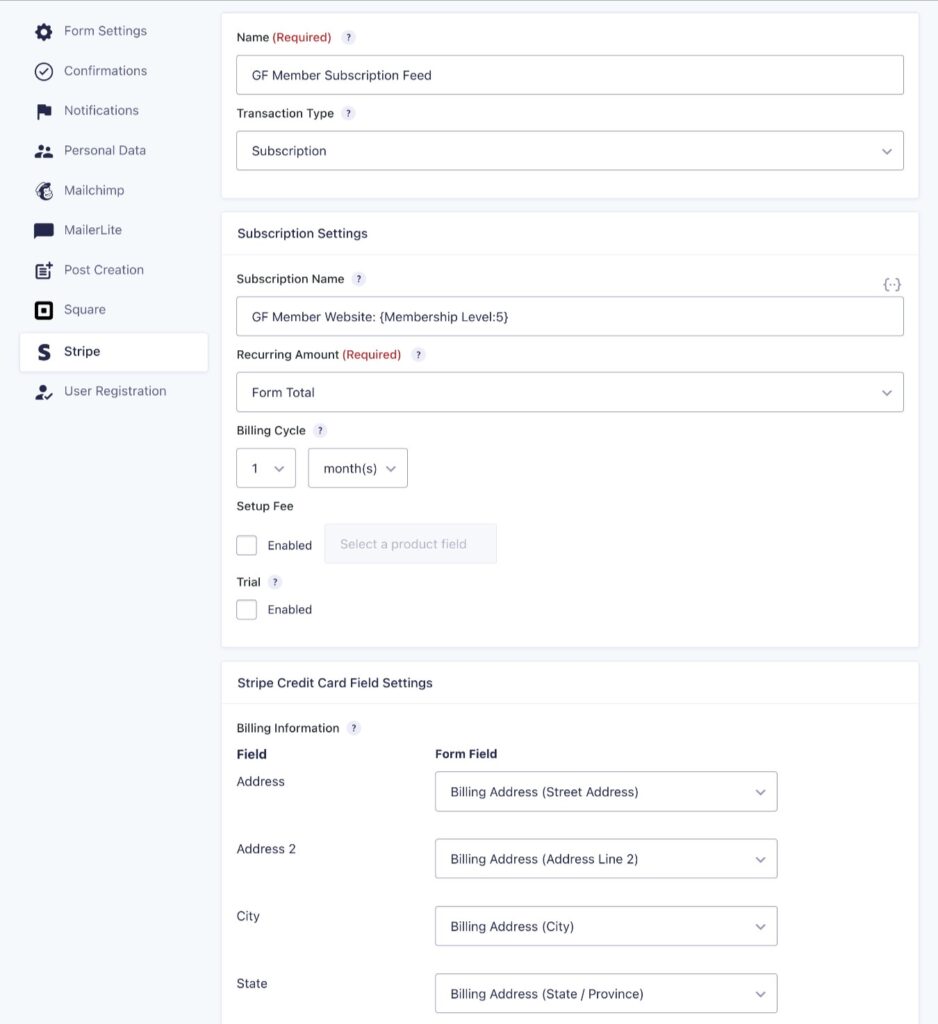
Task: Click the Stripe Credit Card Field Settings heading
Action: [335, 683]
